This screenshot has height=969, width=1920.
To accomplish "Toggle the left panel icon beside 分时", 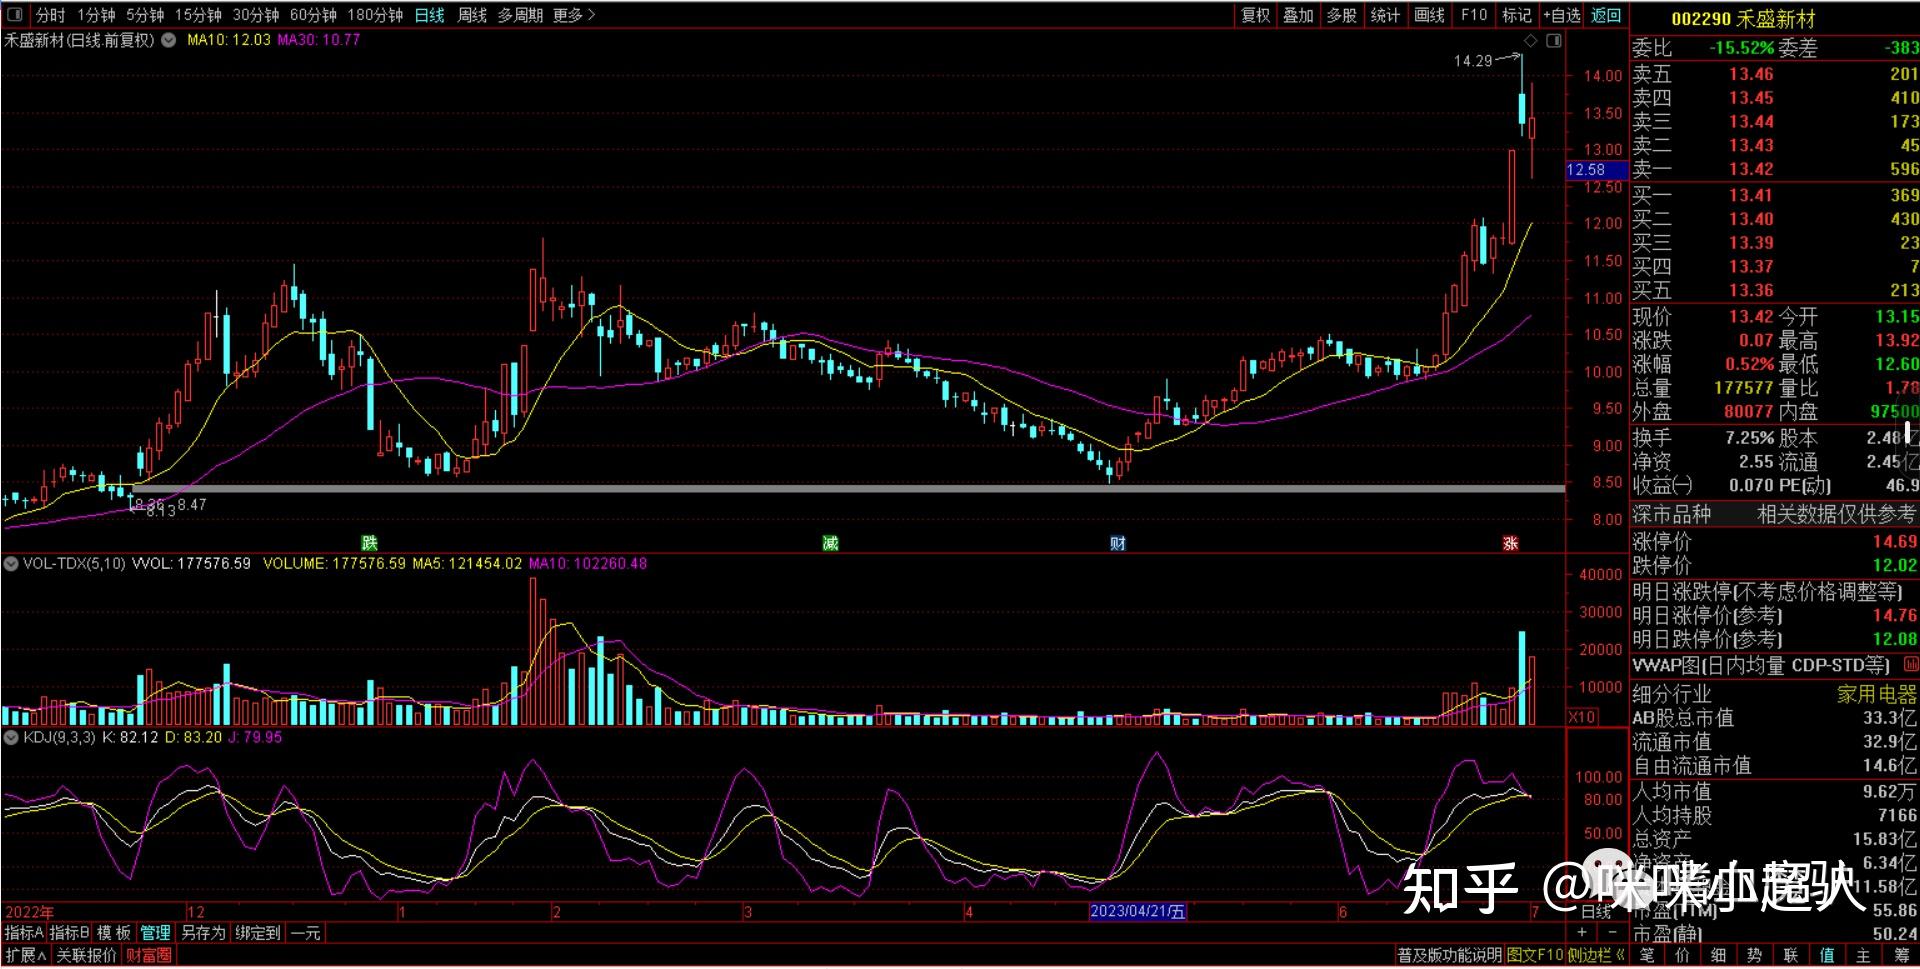I will pos(15,15).
